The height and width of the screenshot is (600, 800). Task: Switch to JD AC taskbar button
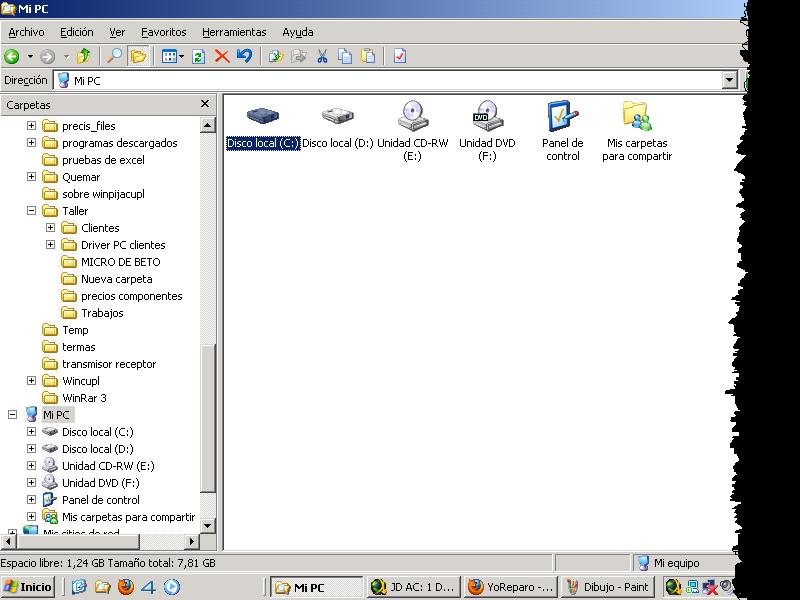tap(413, 587)
